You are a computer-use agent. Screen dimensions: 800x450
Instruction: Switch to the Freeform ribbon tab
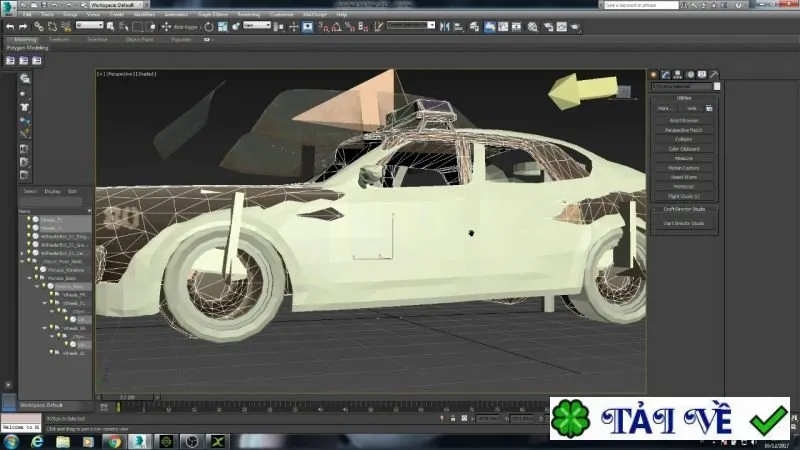tap(59, 39)
